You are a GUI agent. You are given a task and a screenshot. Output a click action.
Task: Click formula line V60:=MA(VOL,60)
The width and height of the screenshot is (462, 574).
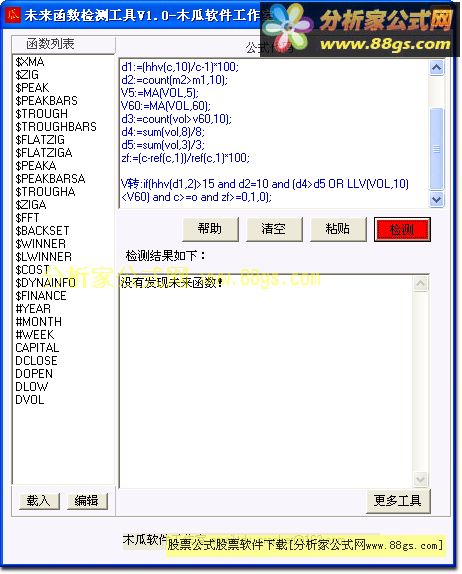coord(166,106)
